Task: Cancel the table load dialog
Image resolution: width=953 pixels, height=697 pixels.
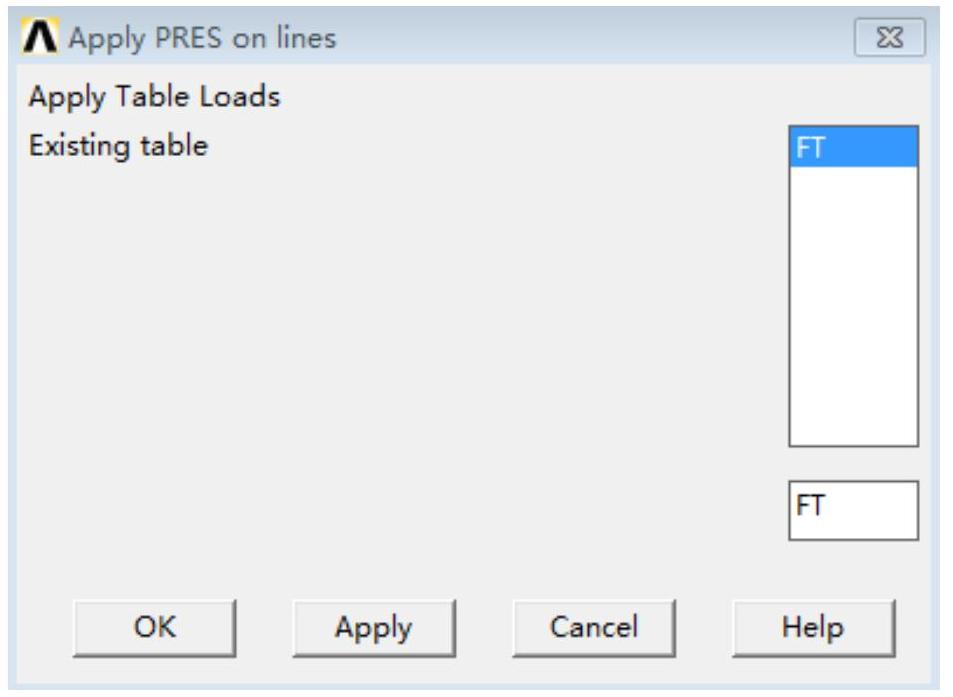Action: [x=593, y=627]
